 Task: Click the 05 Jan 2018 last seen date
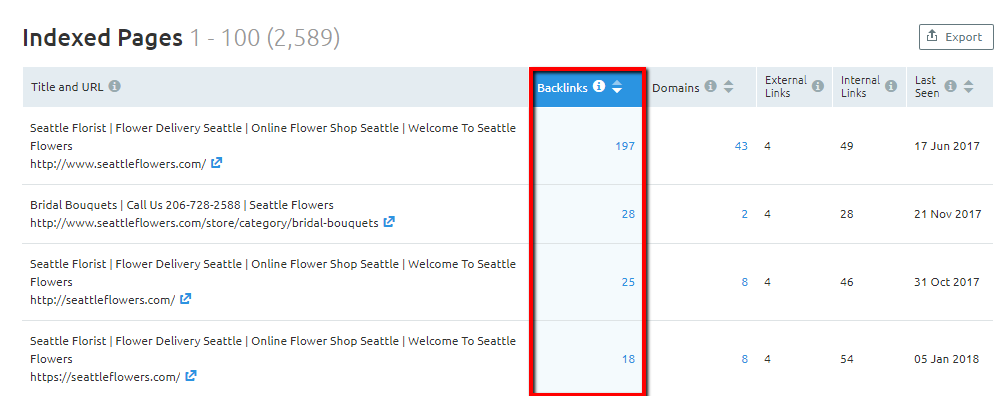tap(947, 359)
